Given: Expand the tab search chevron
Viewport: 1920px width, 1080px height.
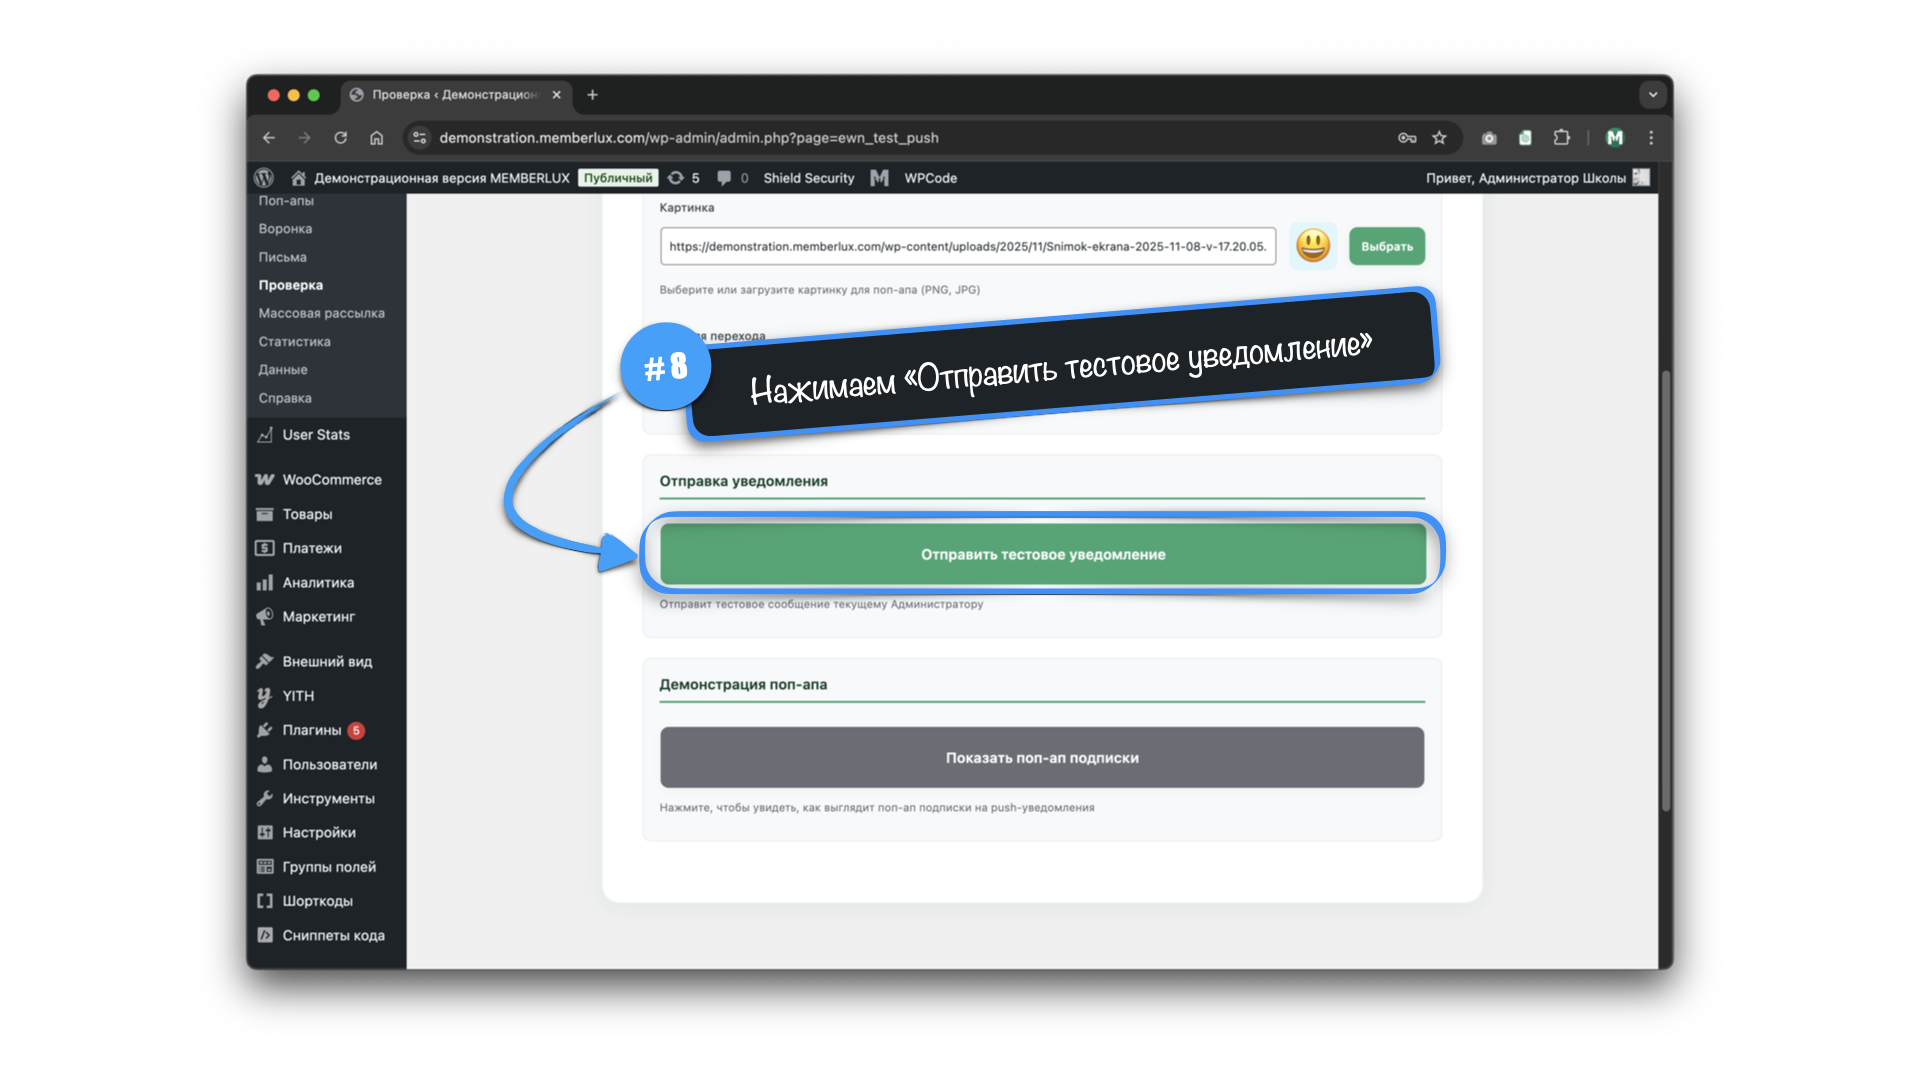Looking at the screenshot, I should 1652,95.
